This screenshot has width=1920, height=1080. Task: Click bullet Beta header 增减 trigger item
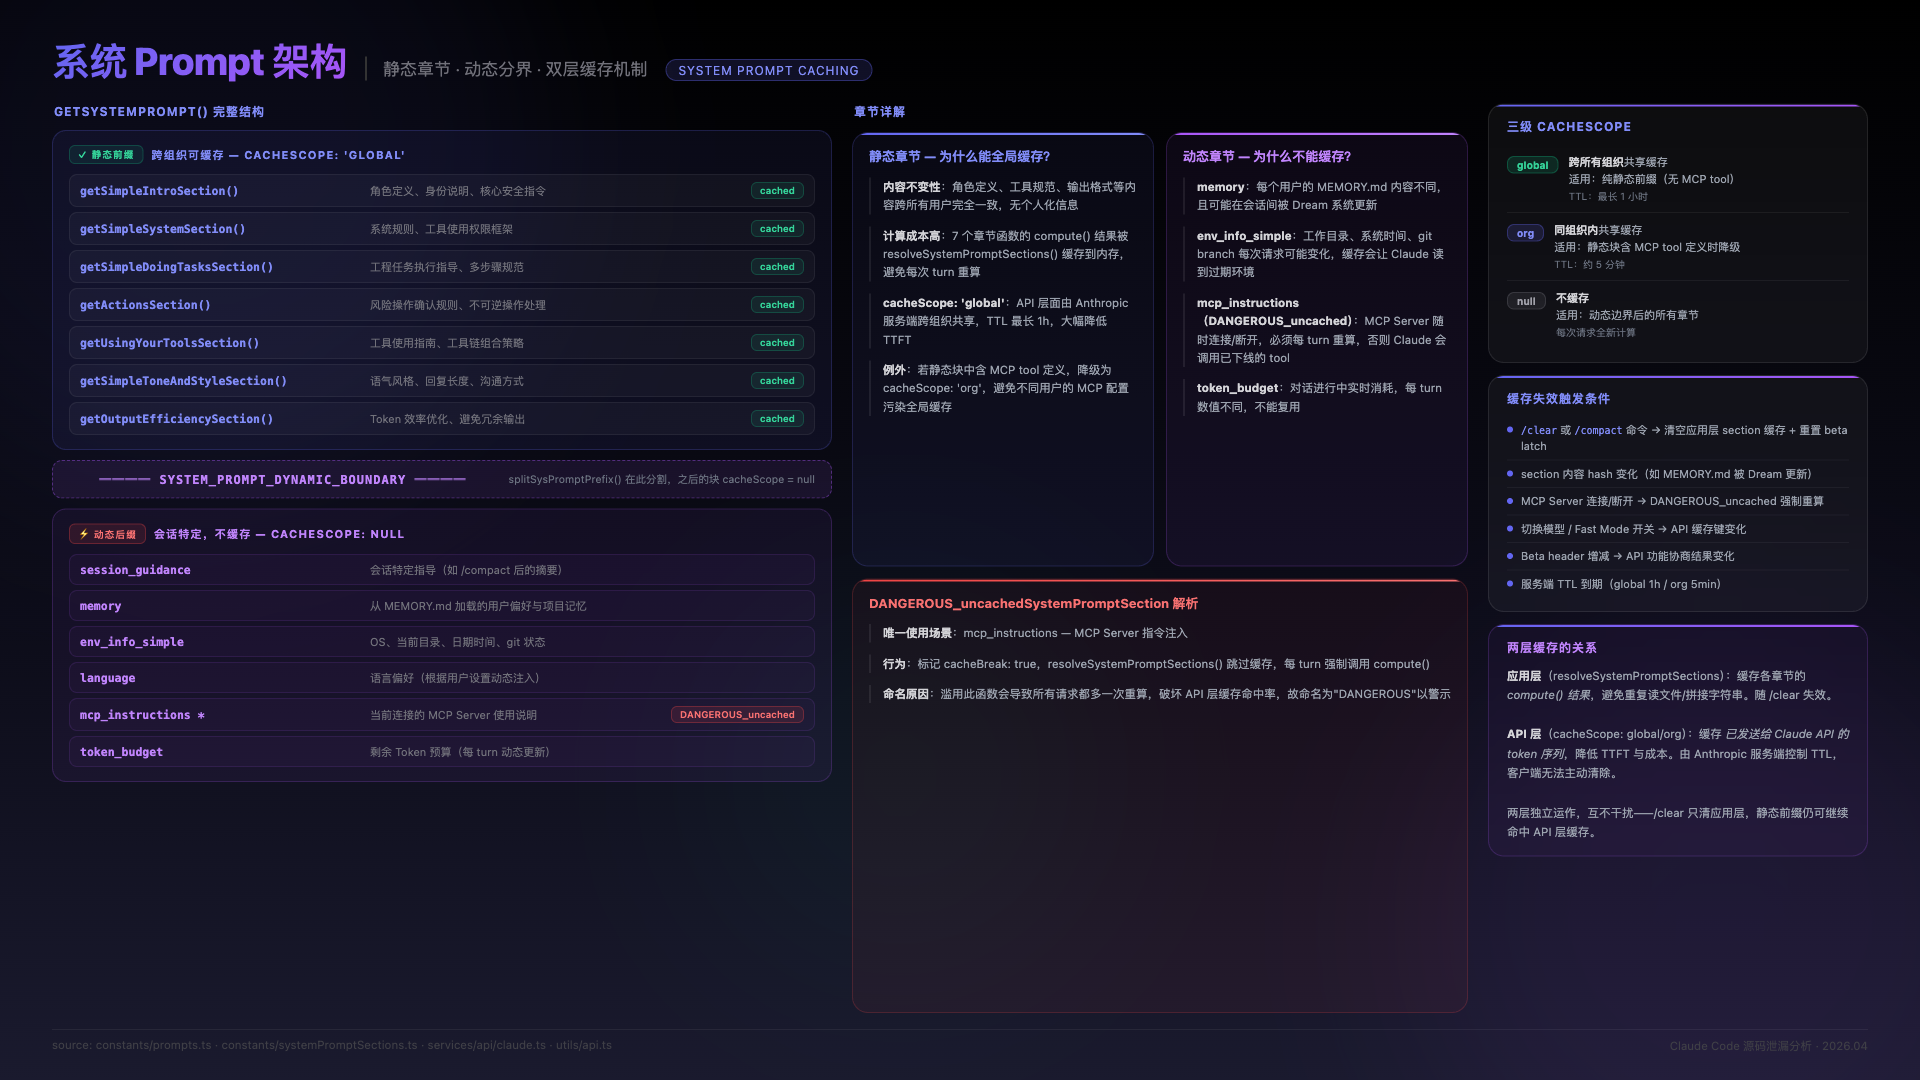[1627, 557]
